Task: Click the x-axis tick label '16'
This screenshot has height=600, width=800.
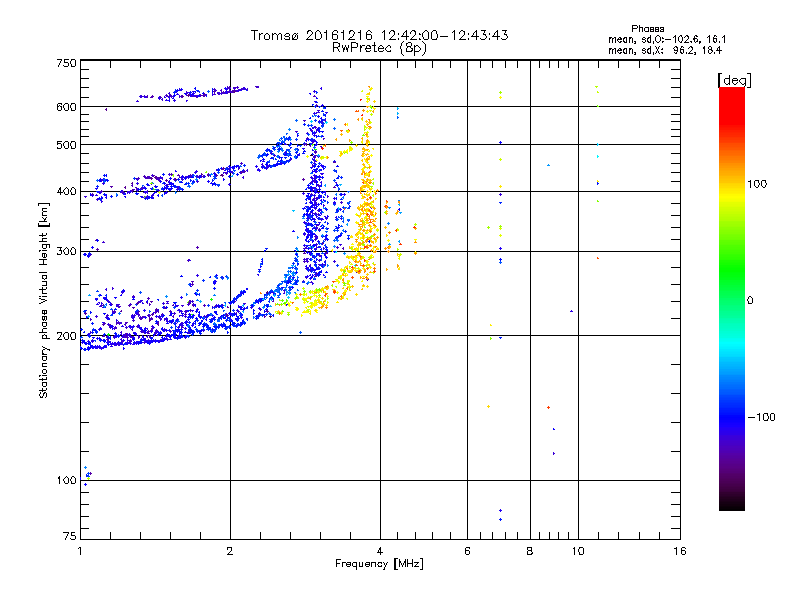Action: (x=680, y=551)
